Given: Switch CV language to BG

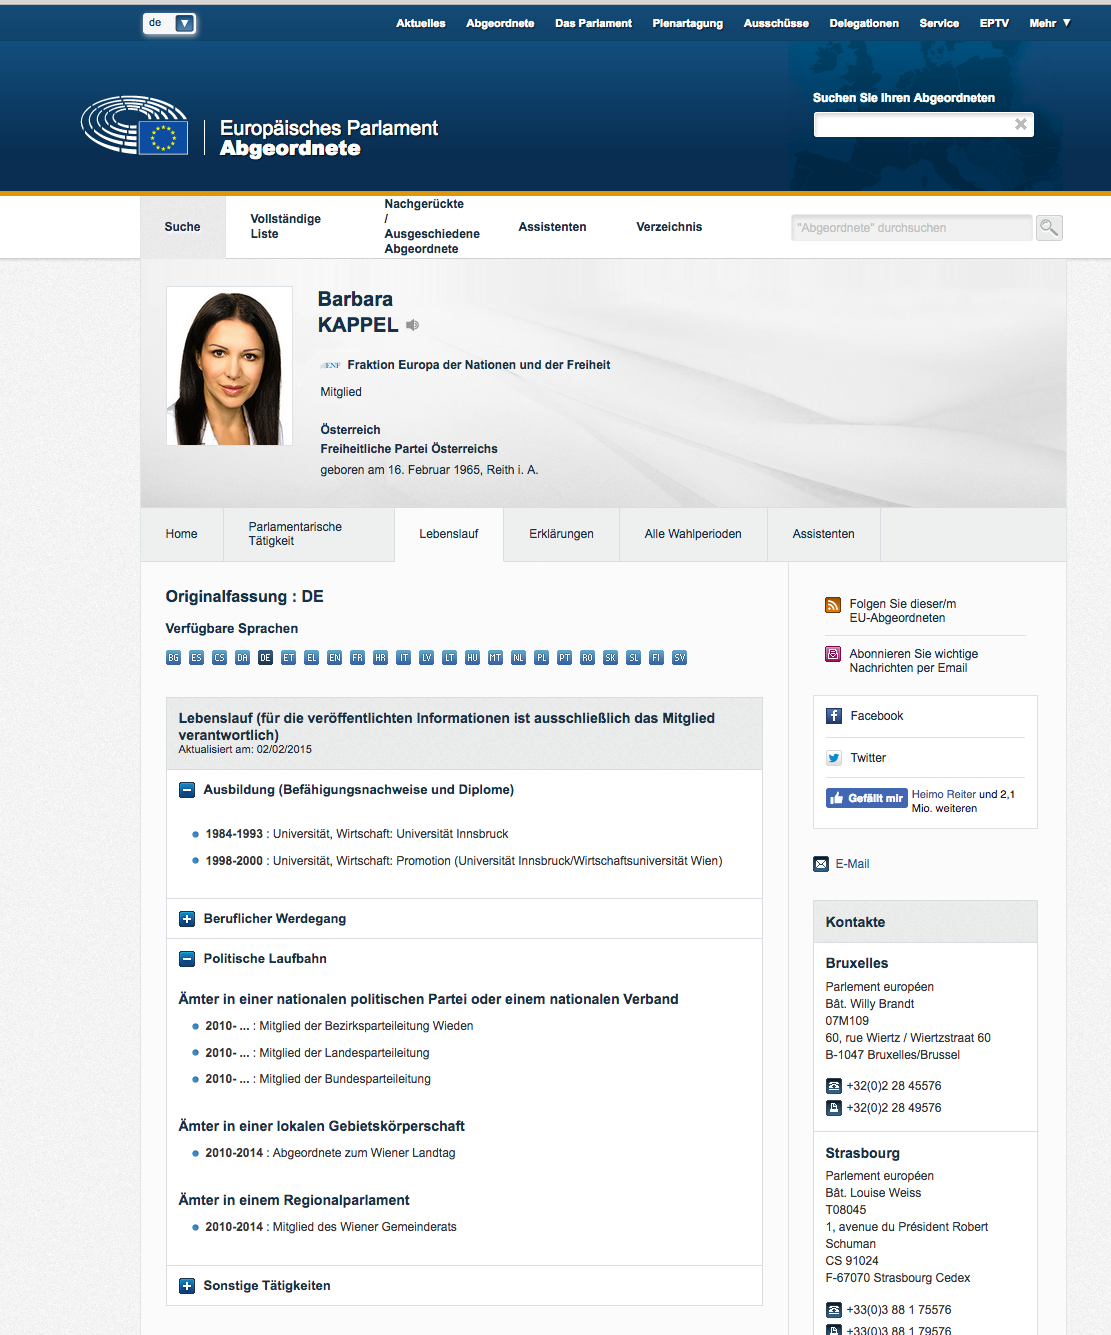Looking at the screenshot, I should coord(174,658).
